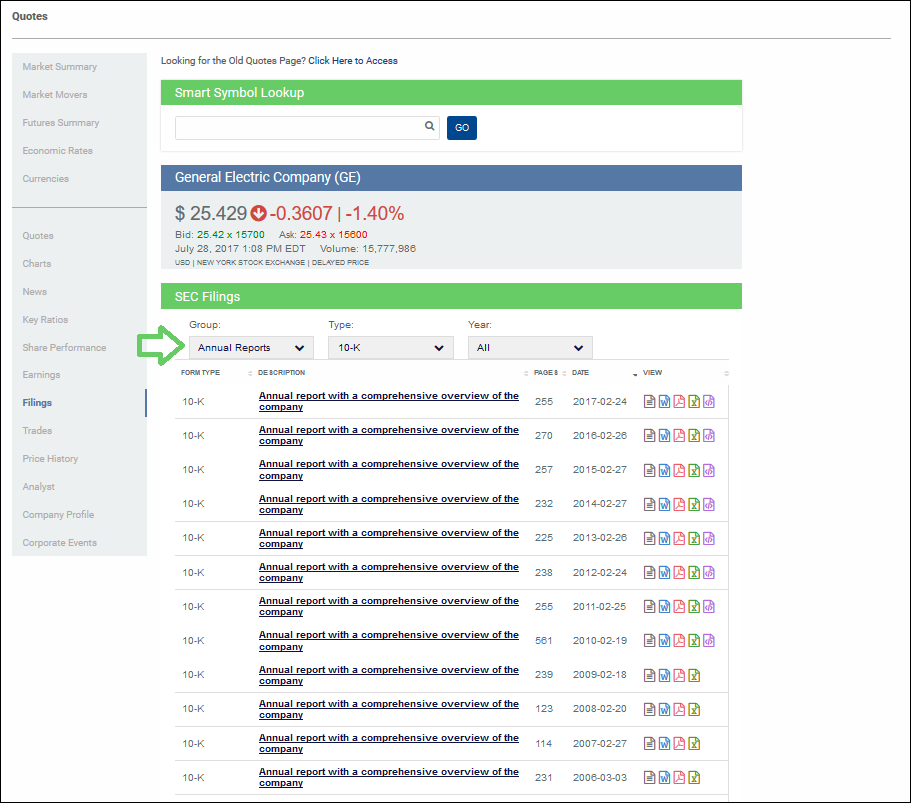Open Excel version of 2009-02-18 filing

(694, 675)
